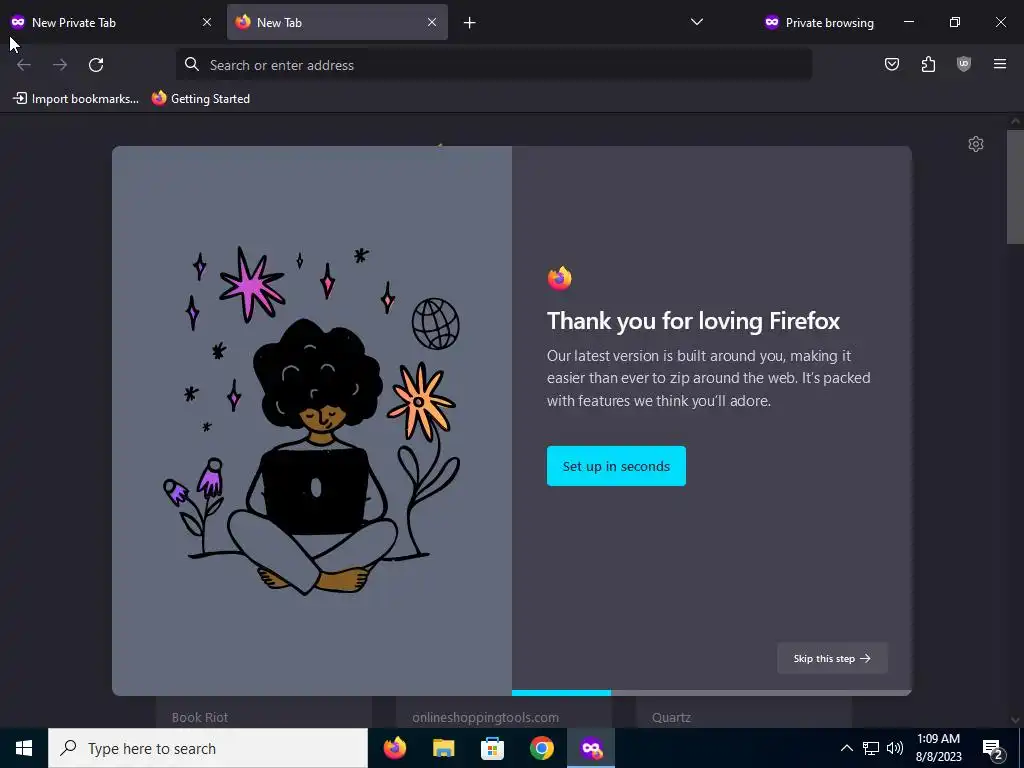
Task: Click Skip this step button
Action: [832, 658]
